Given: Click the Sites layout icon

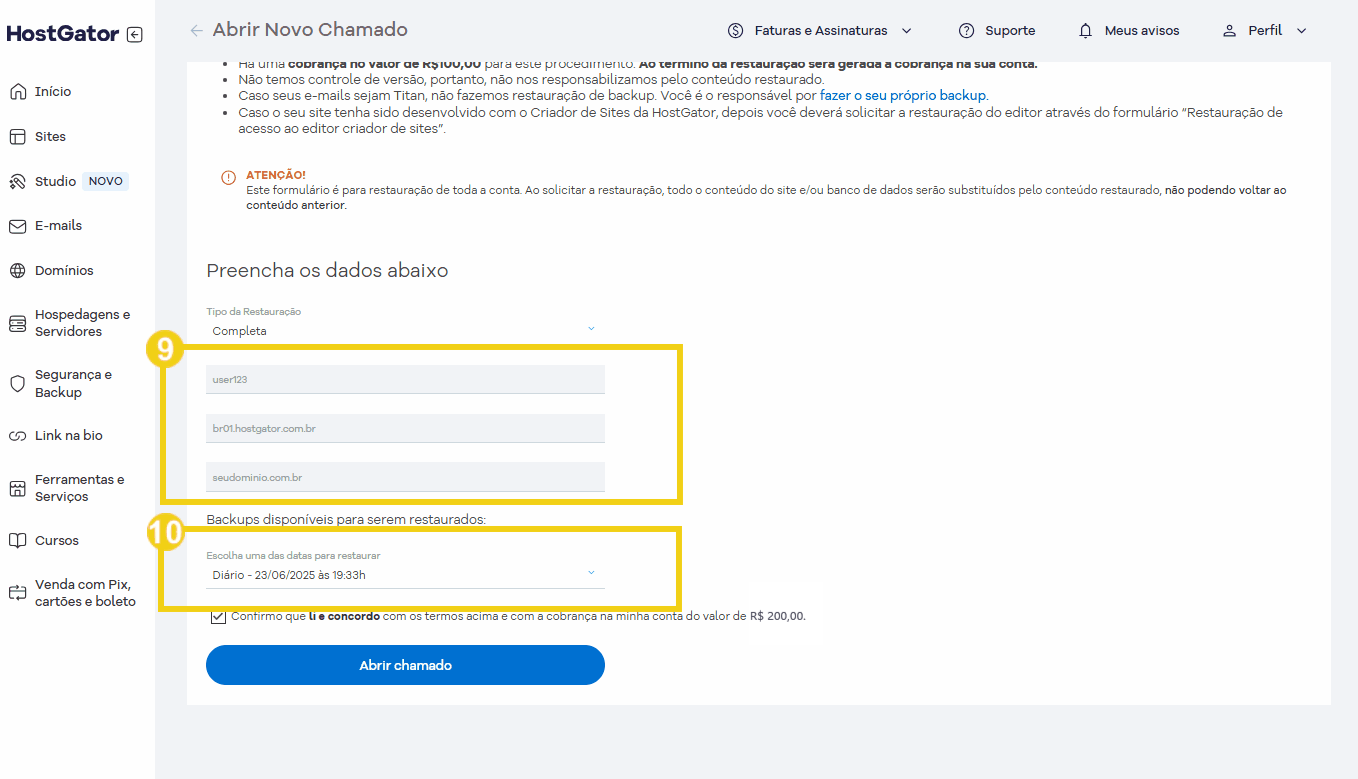Looking at the screenshot, I should coord(17,137).
